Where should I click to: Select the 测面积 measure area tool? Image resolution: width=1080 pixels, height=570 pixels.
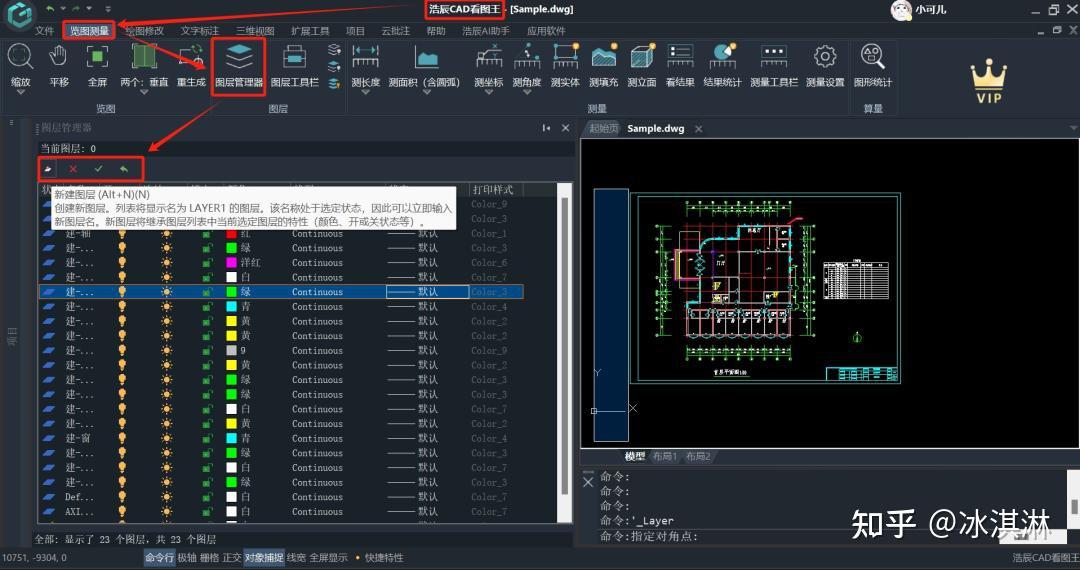coord(426,58)
